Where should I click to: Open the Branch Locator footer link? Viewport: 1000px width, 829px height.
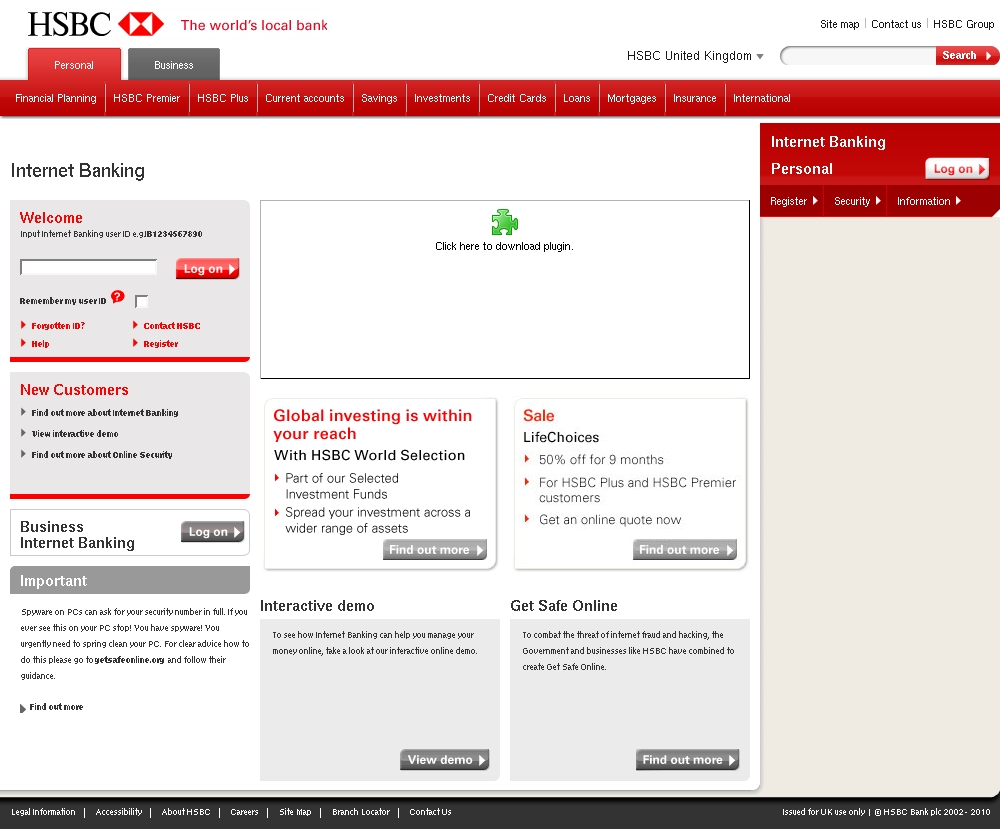coord(361,812)
